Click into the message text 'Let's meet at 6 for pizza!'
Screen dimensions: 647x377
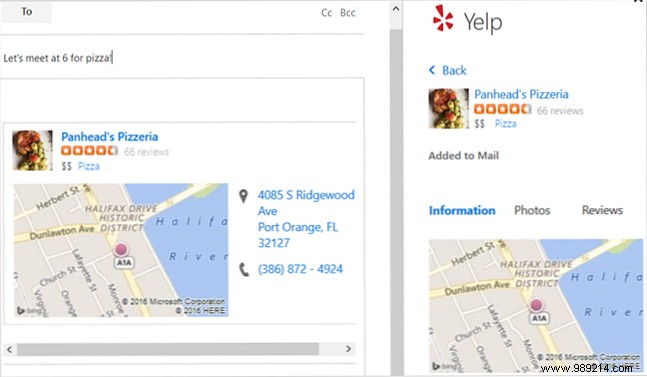click(57, 58)
